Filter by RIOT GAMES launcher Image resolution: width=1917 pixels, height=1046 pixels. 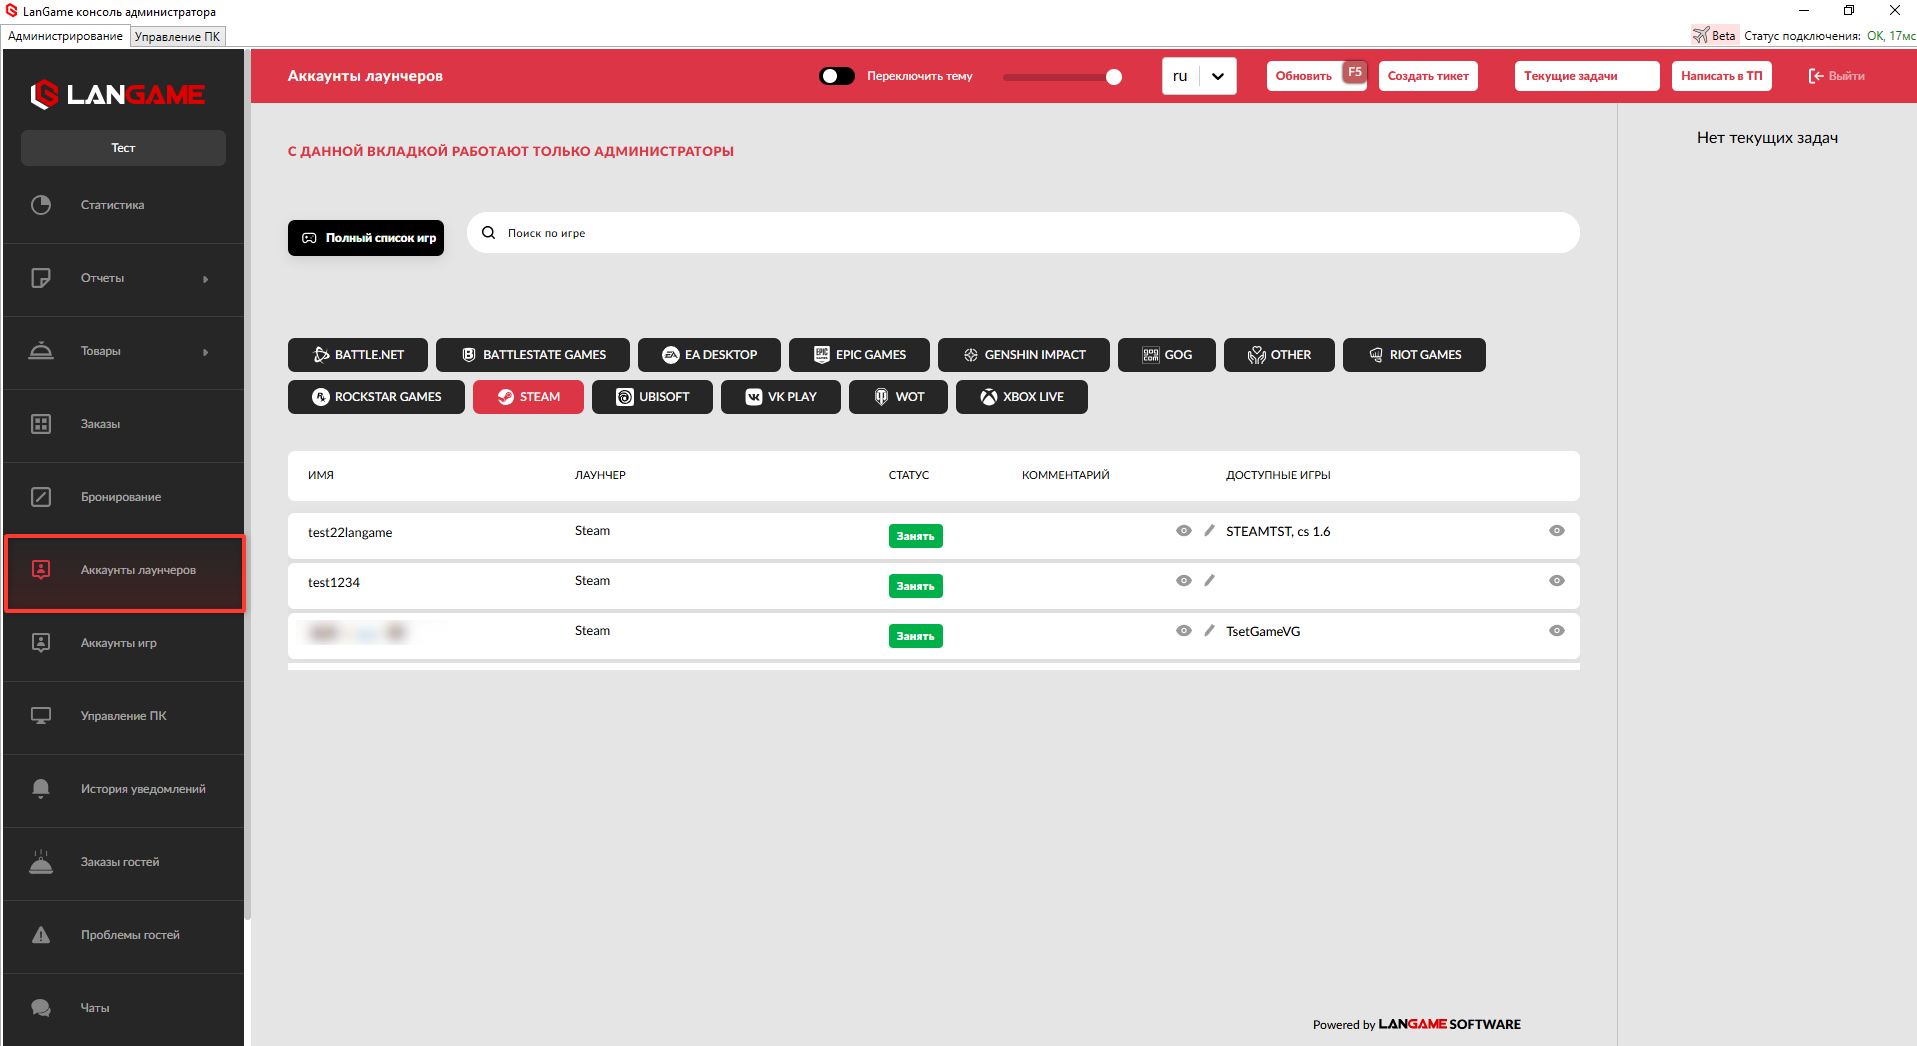[x=1414, y=355]
